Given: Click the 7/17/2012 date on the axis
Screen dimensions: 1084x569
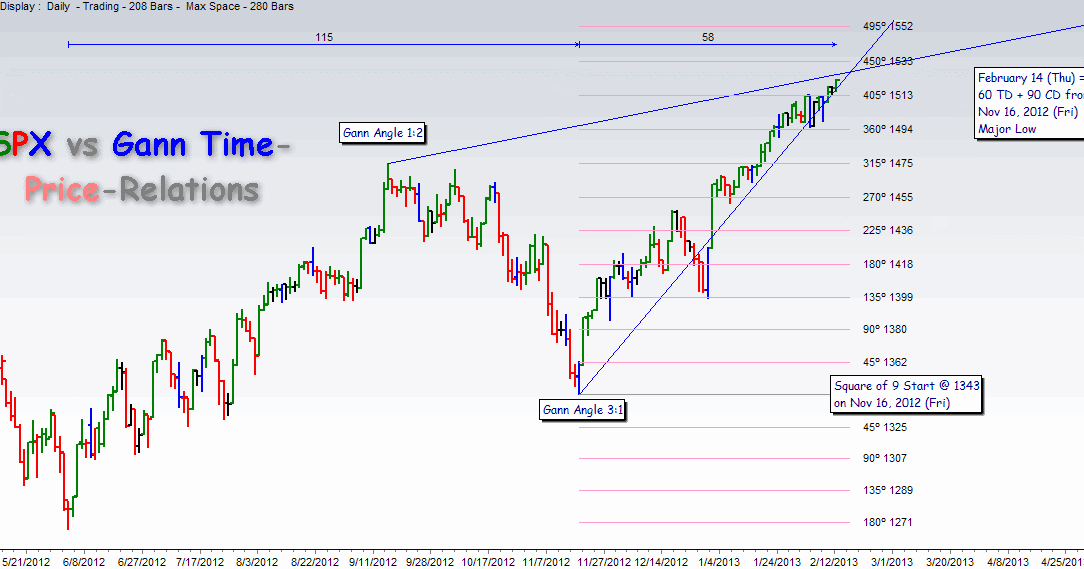Looking at the screenshot, I should point(200,561).
